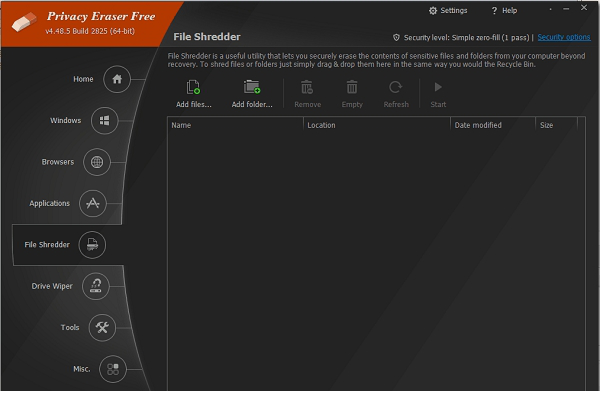This screenshot has height=406, width=600.
Task: Open the Security options link
Action: 564,37
